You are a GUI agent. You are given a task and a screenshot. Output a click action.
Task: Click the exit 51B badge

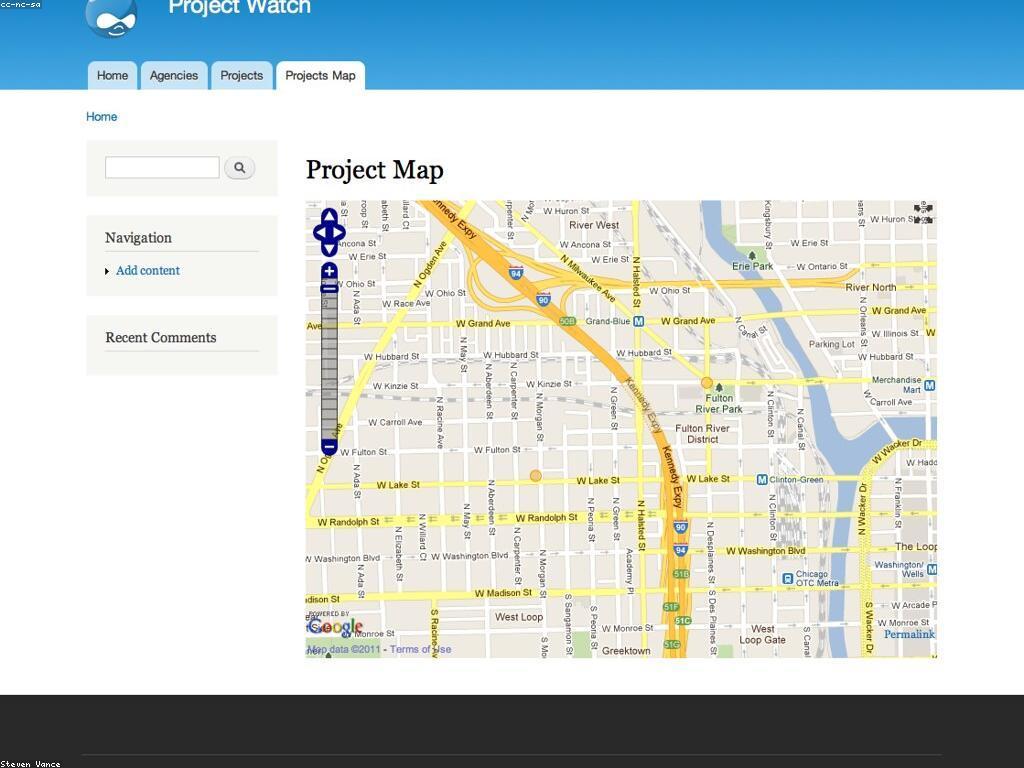tap(681, 574)
